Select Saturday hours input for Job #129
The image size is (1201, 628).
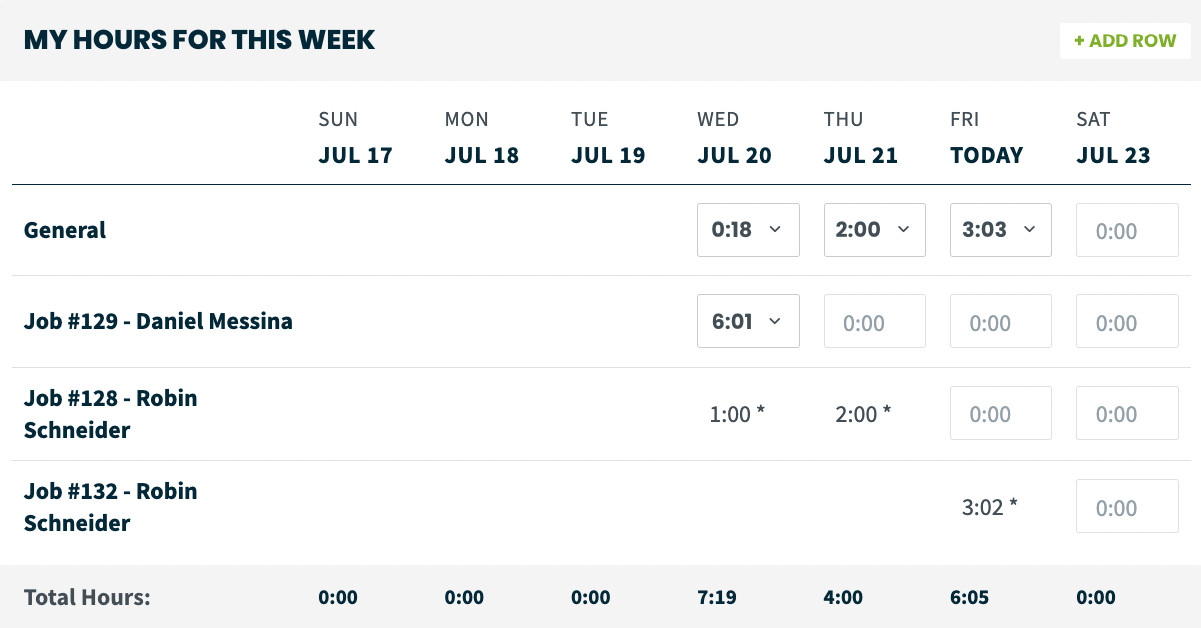tap(1127, 320)
